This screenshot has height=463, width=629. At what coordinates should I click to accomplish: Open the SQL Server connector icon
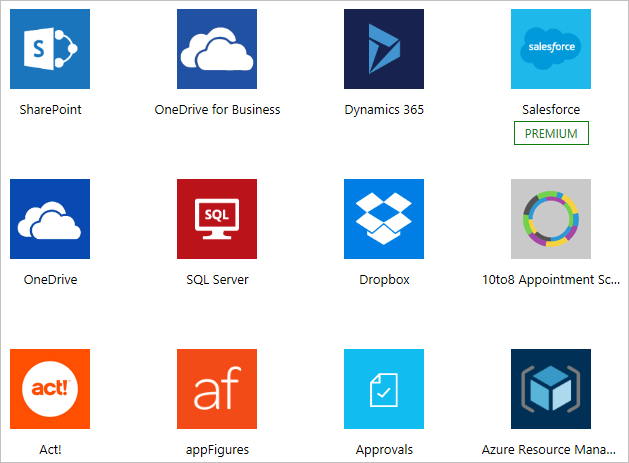[217, 219]
